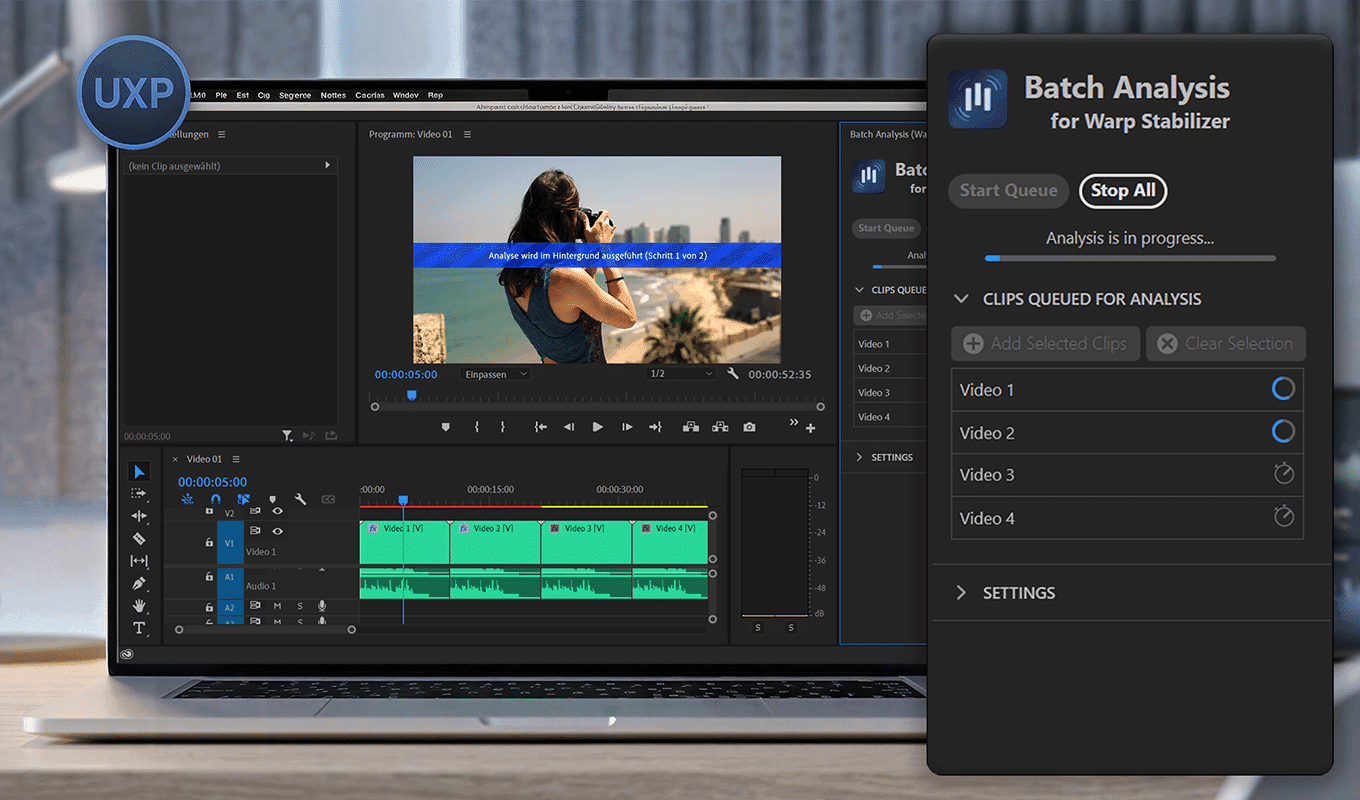Toggle the V1 track lock

click(209, 543)
